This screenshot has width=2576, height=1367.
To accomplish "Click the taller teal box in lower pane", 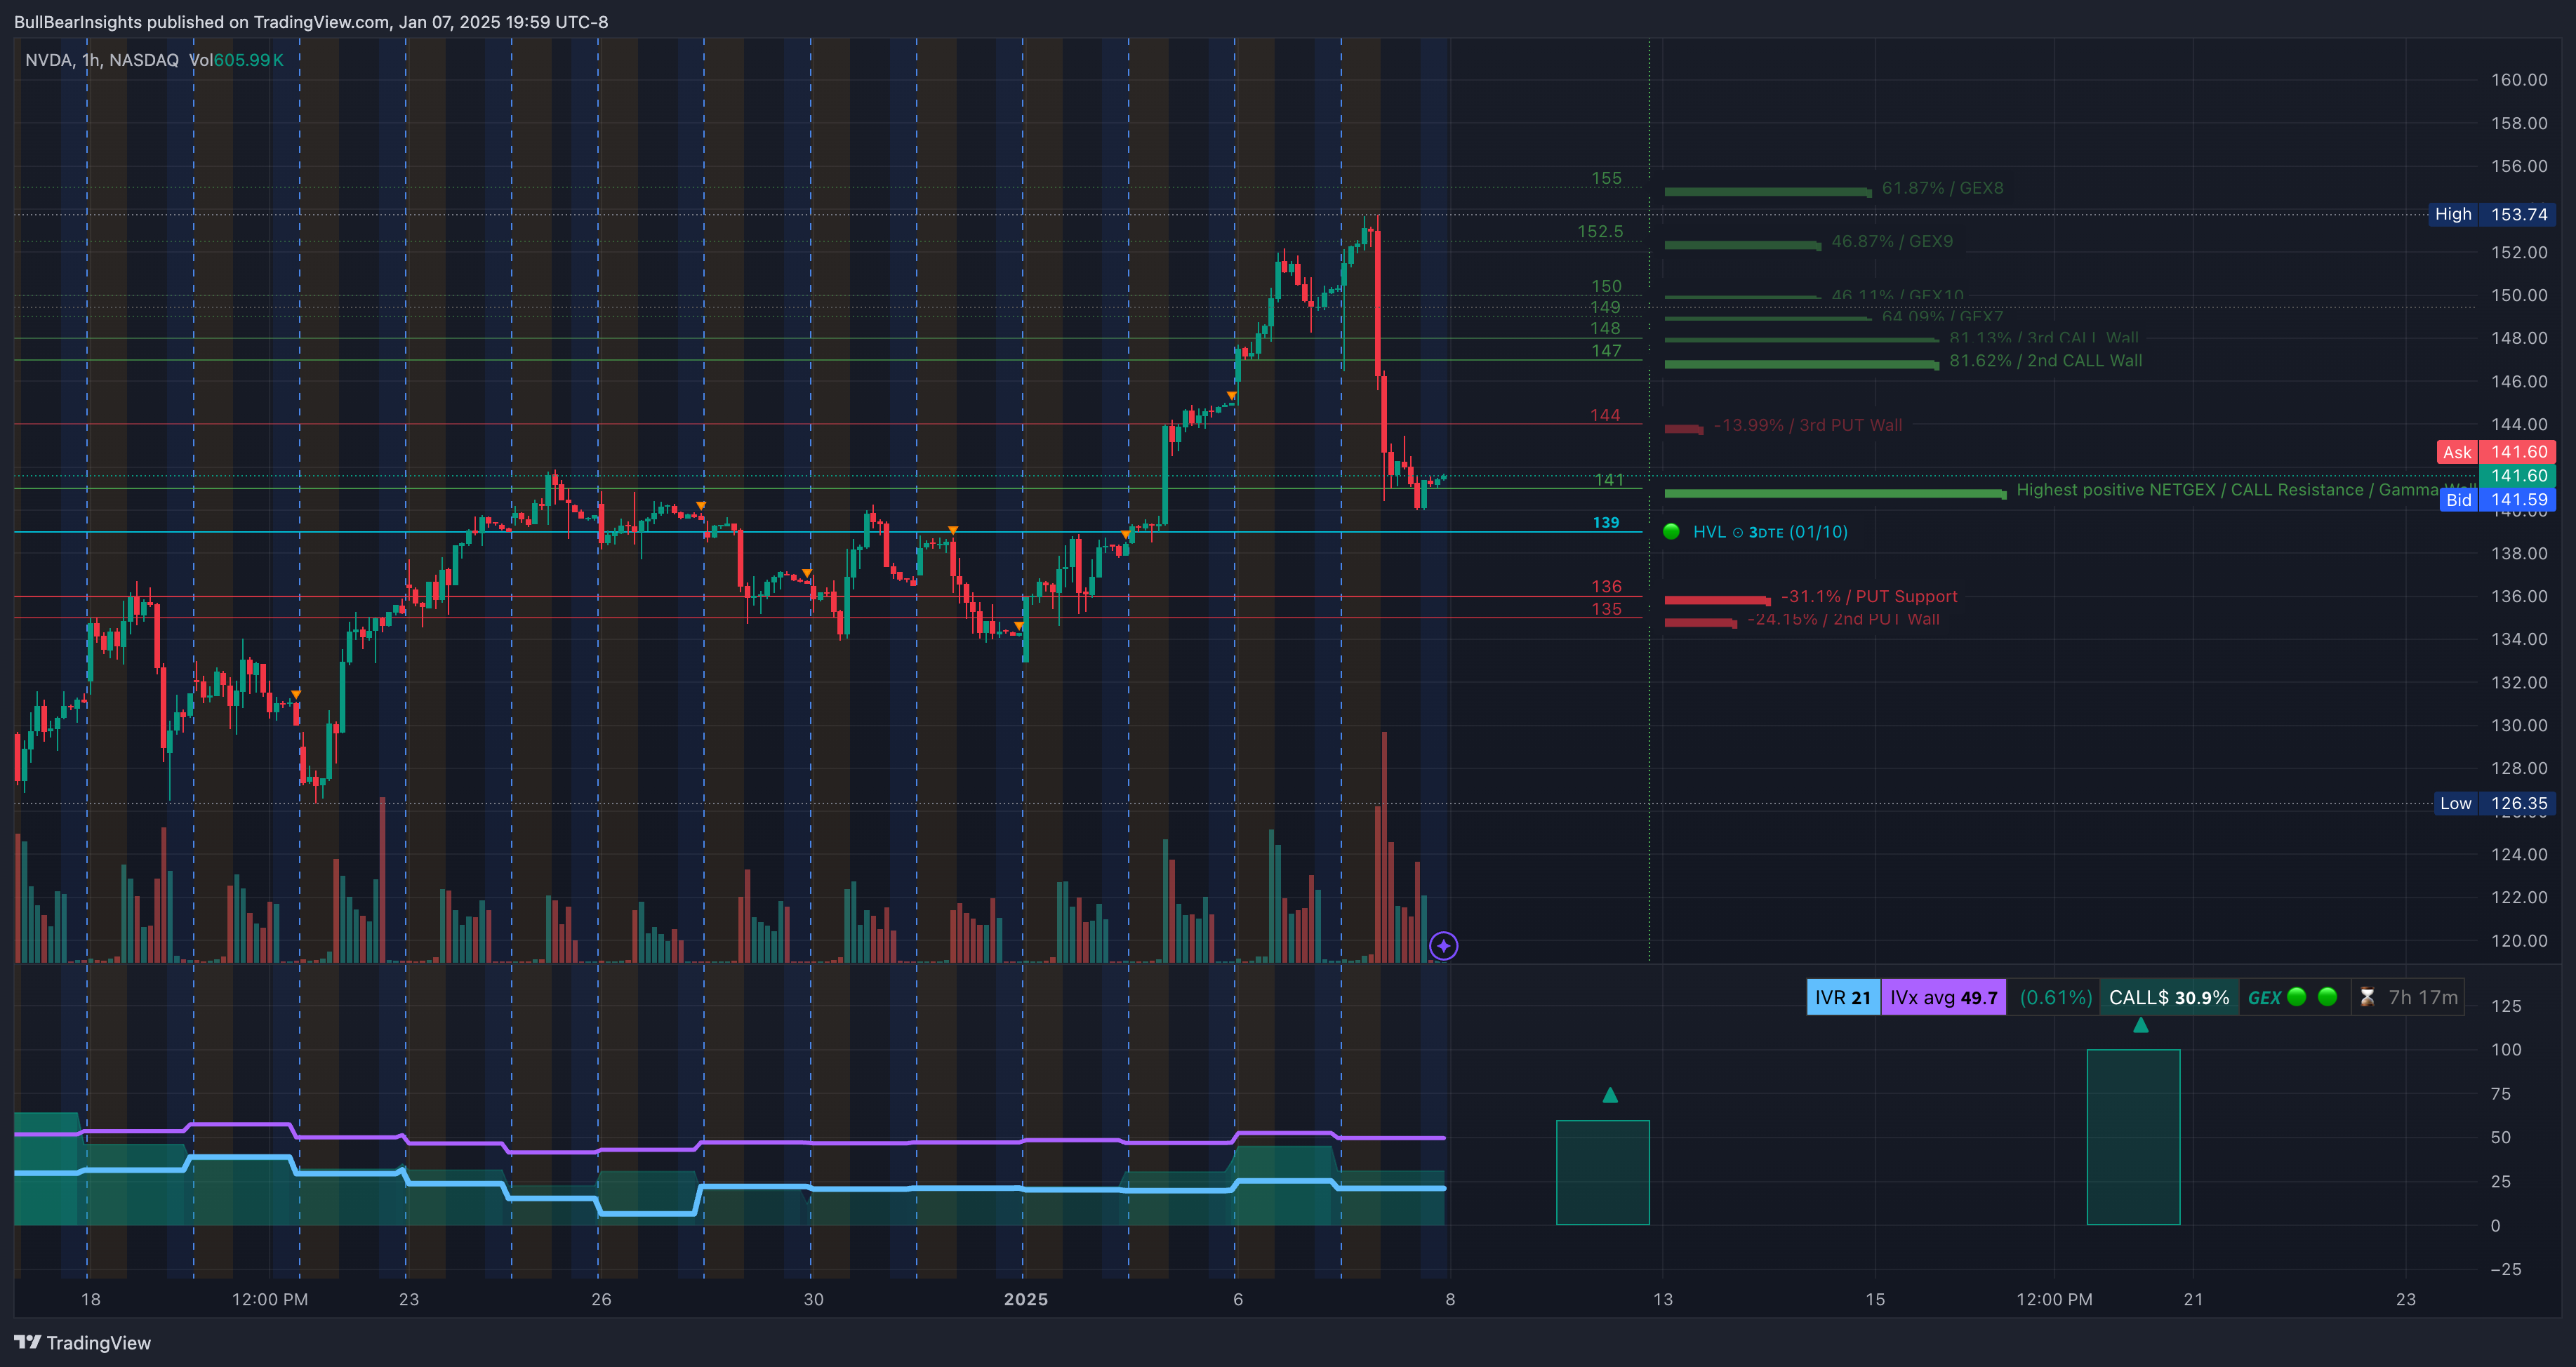I will [2133, 1137].
